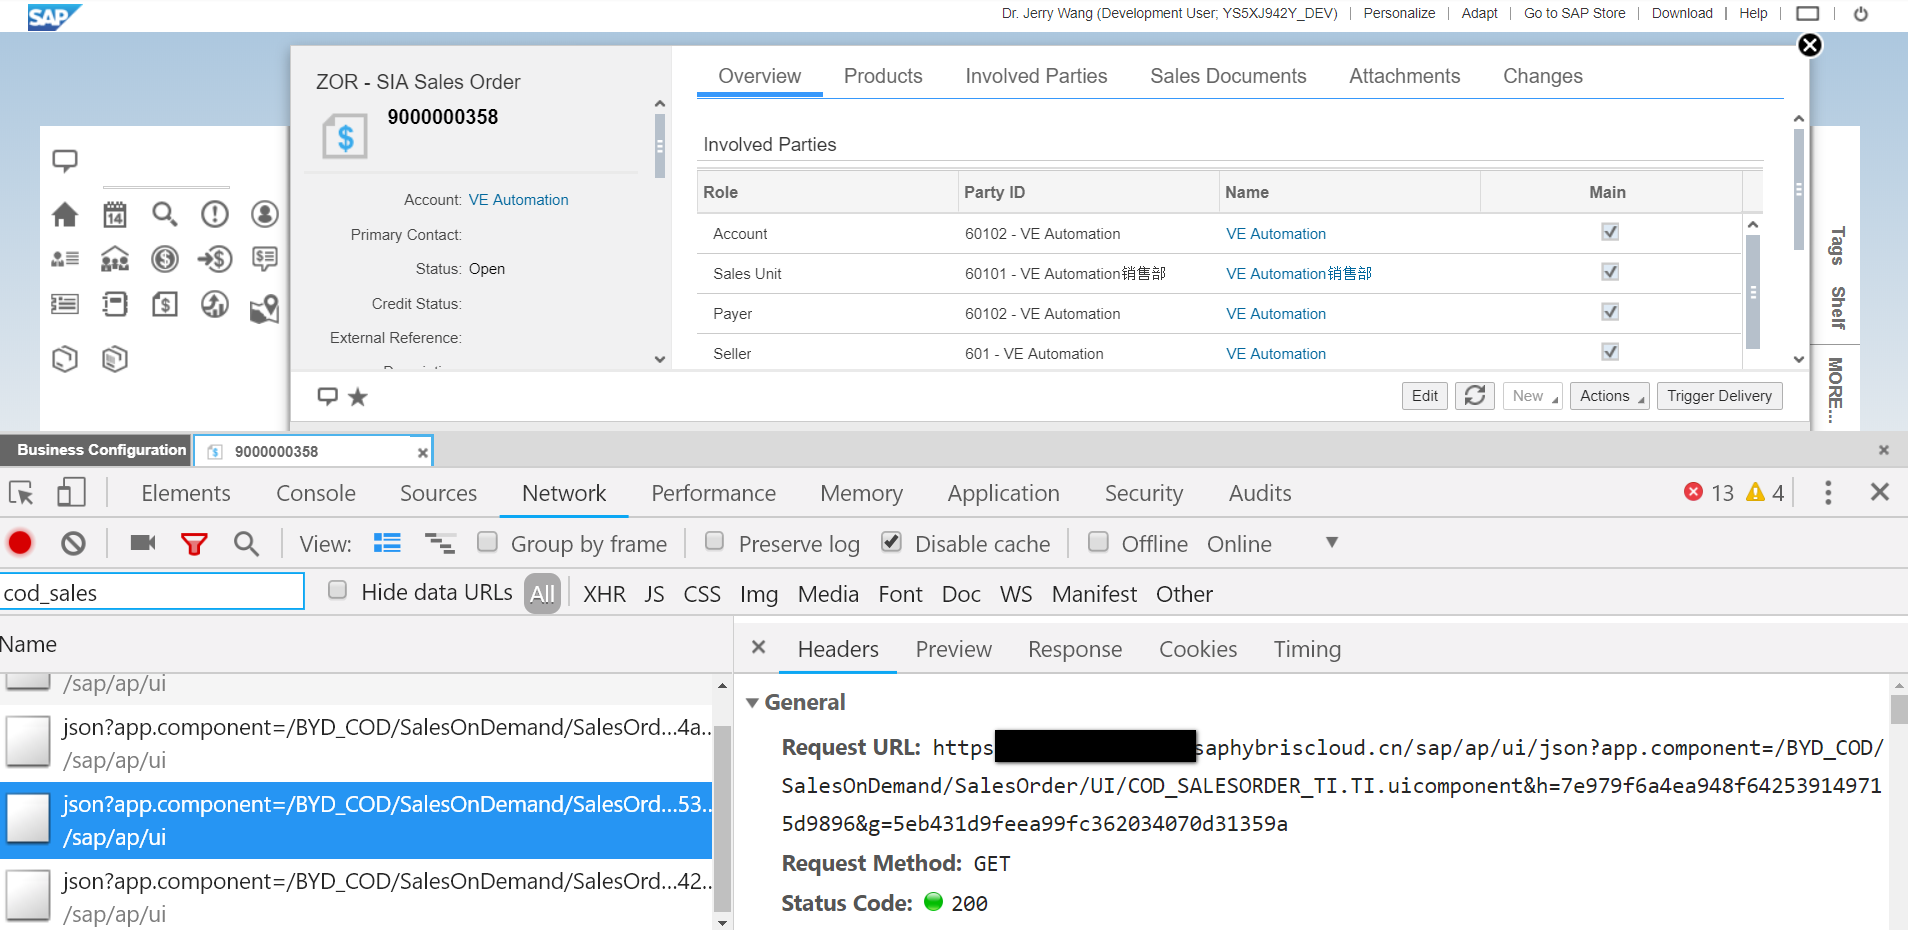Enable the Group by frame checkbox
This screenshot has width=1908, height=930.
click(x=488, y=542)
